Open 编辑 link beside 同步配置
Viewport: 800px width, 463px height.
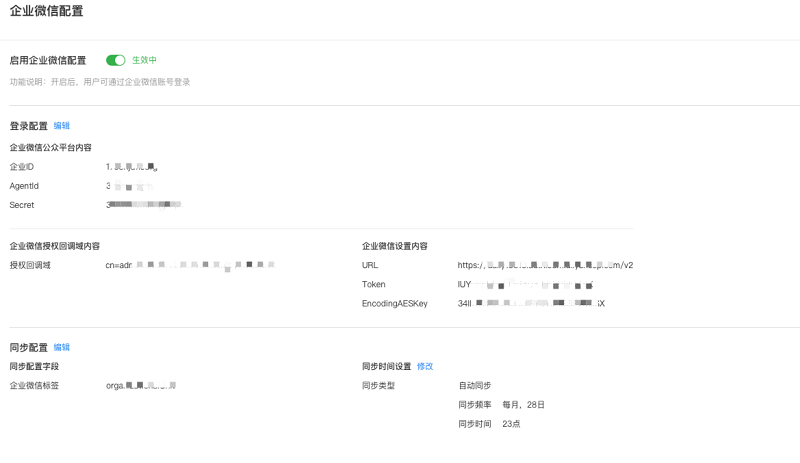click(62, 347)
